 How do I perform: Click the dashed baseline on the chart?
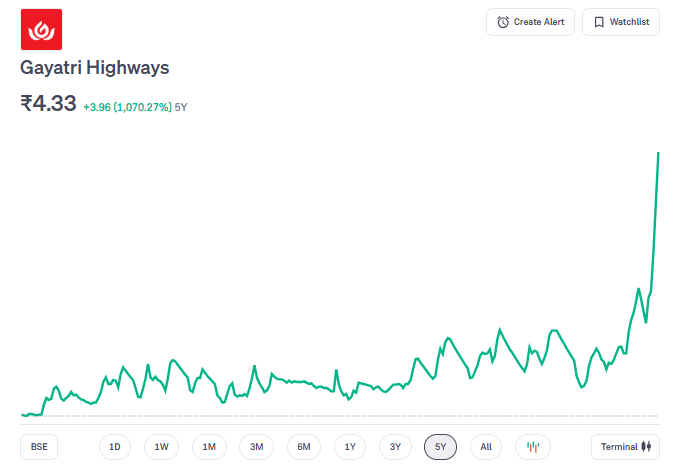click(340, 416)
